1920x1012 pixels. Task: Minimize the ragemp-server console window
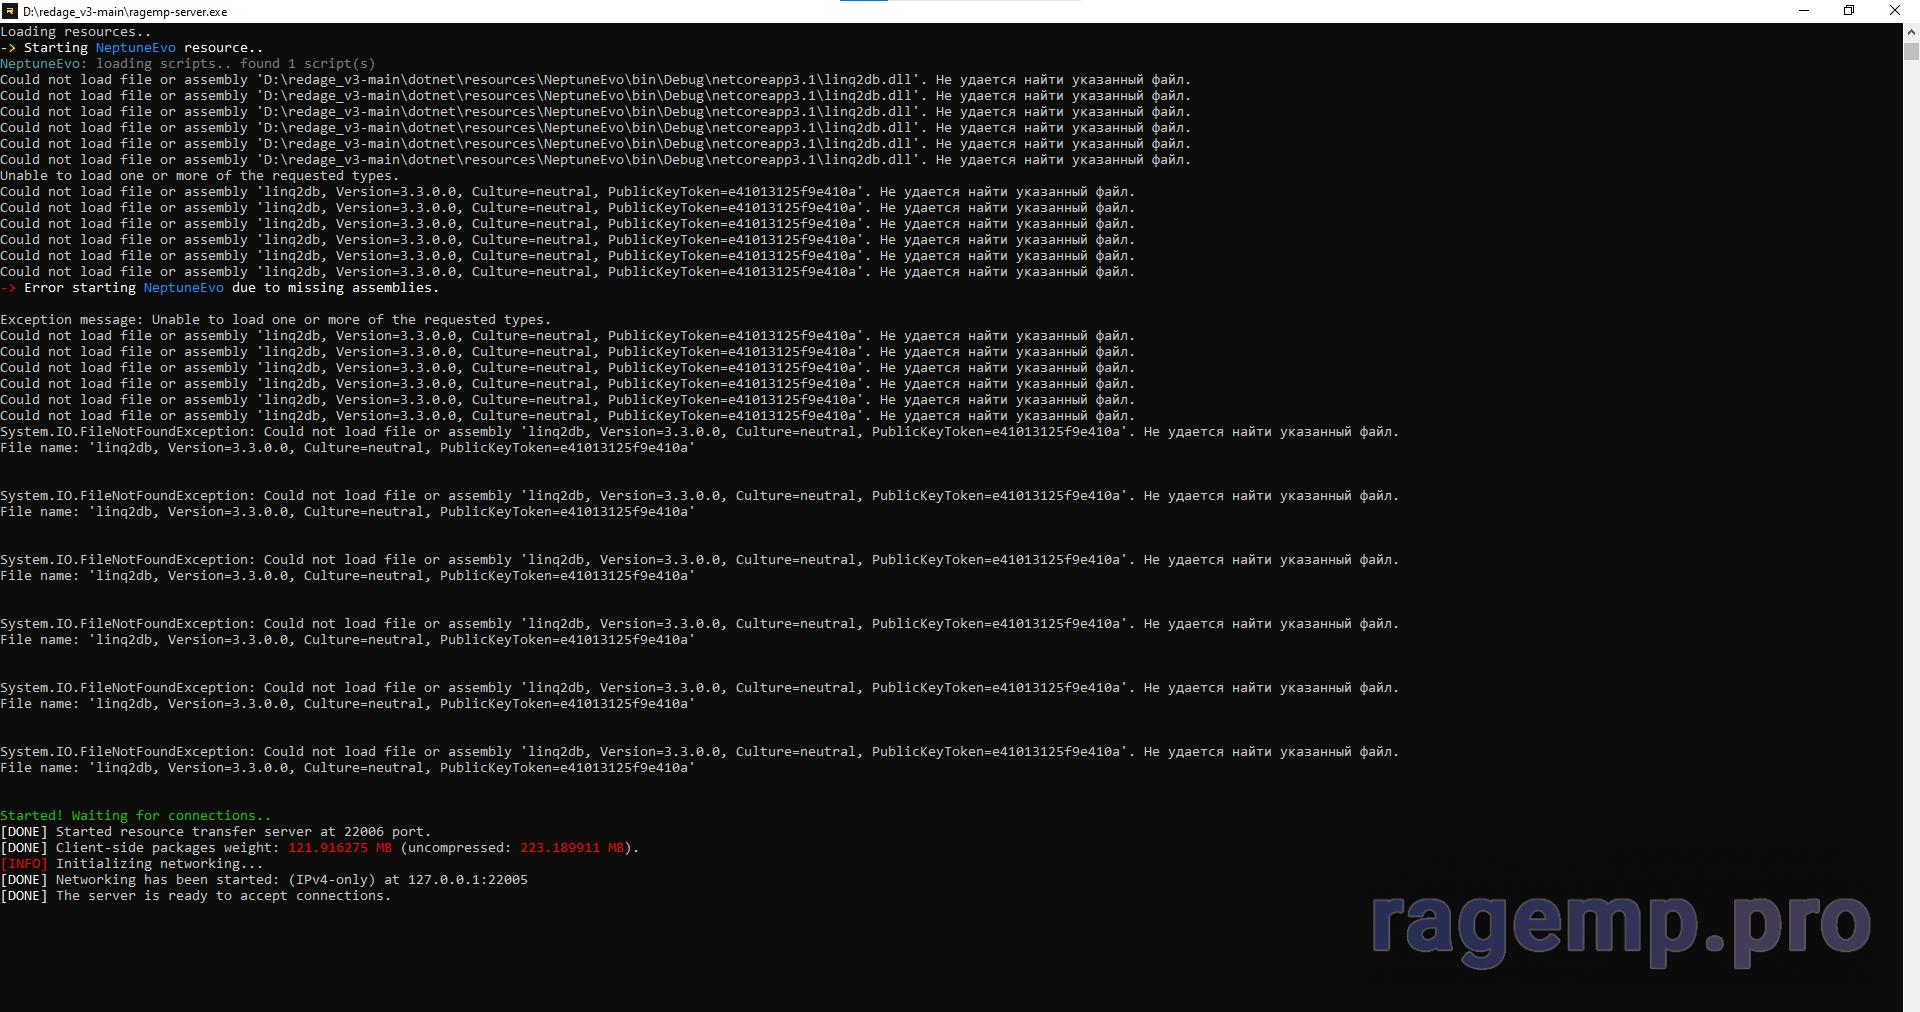point(1804,11)
